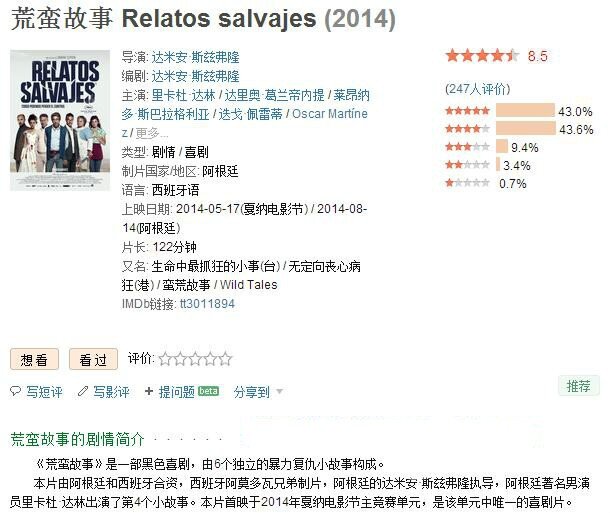Rate the movie three stars
Viewport: 610px width, 513px height.
tap(195, 359)
